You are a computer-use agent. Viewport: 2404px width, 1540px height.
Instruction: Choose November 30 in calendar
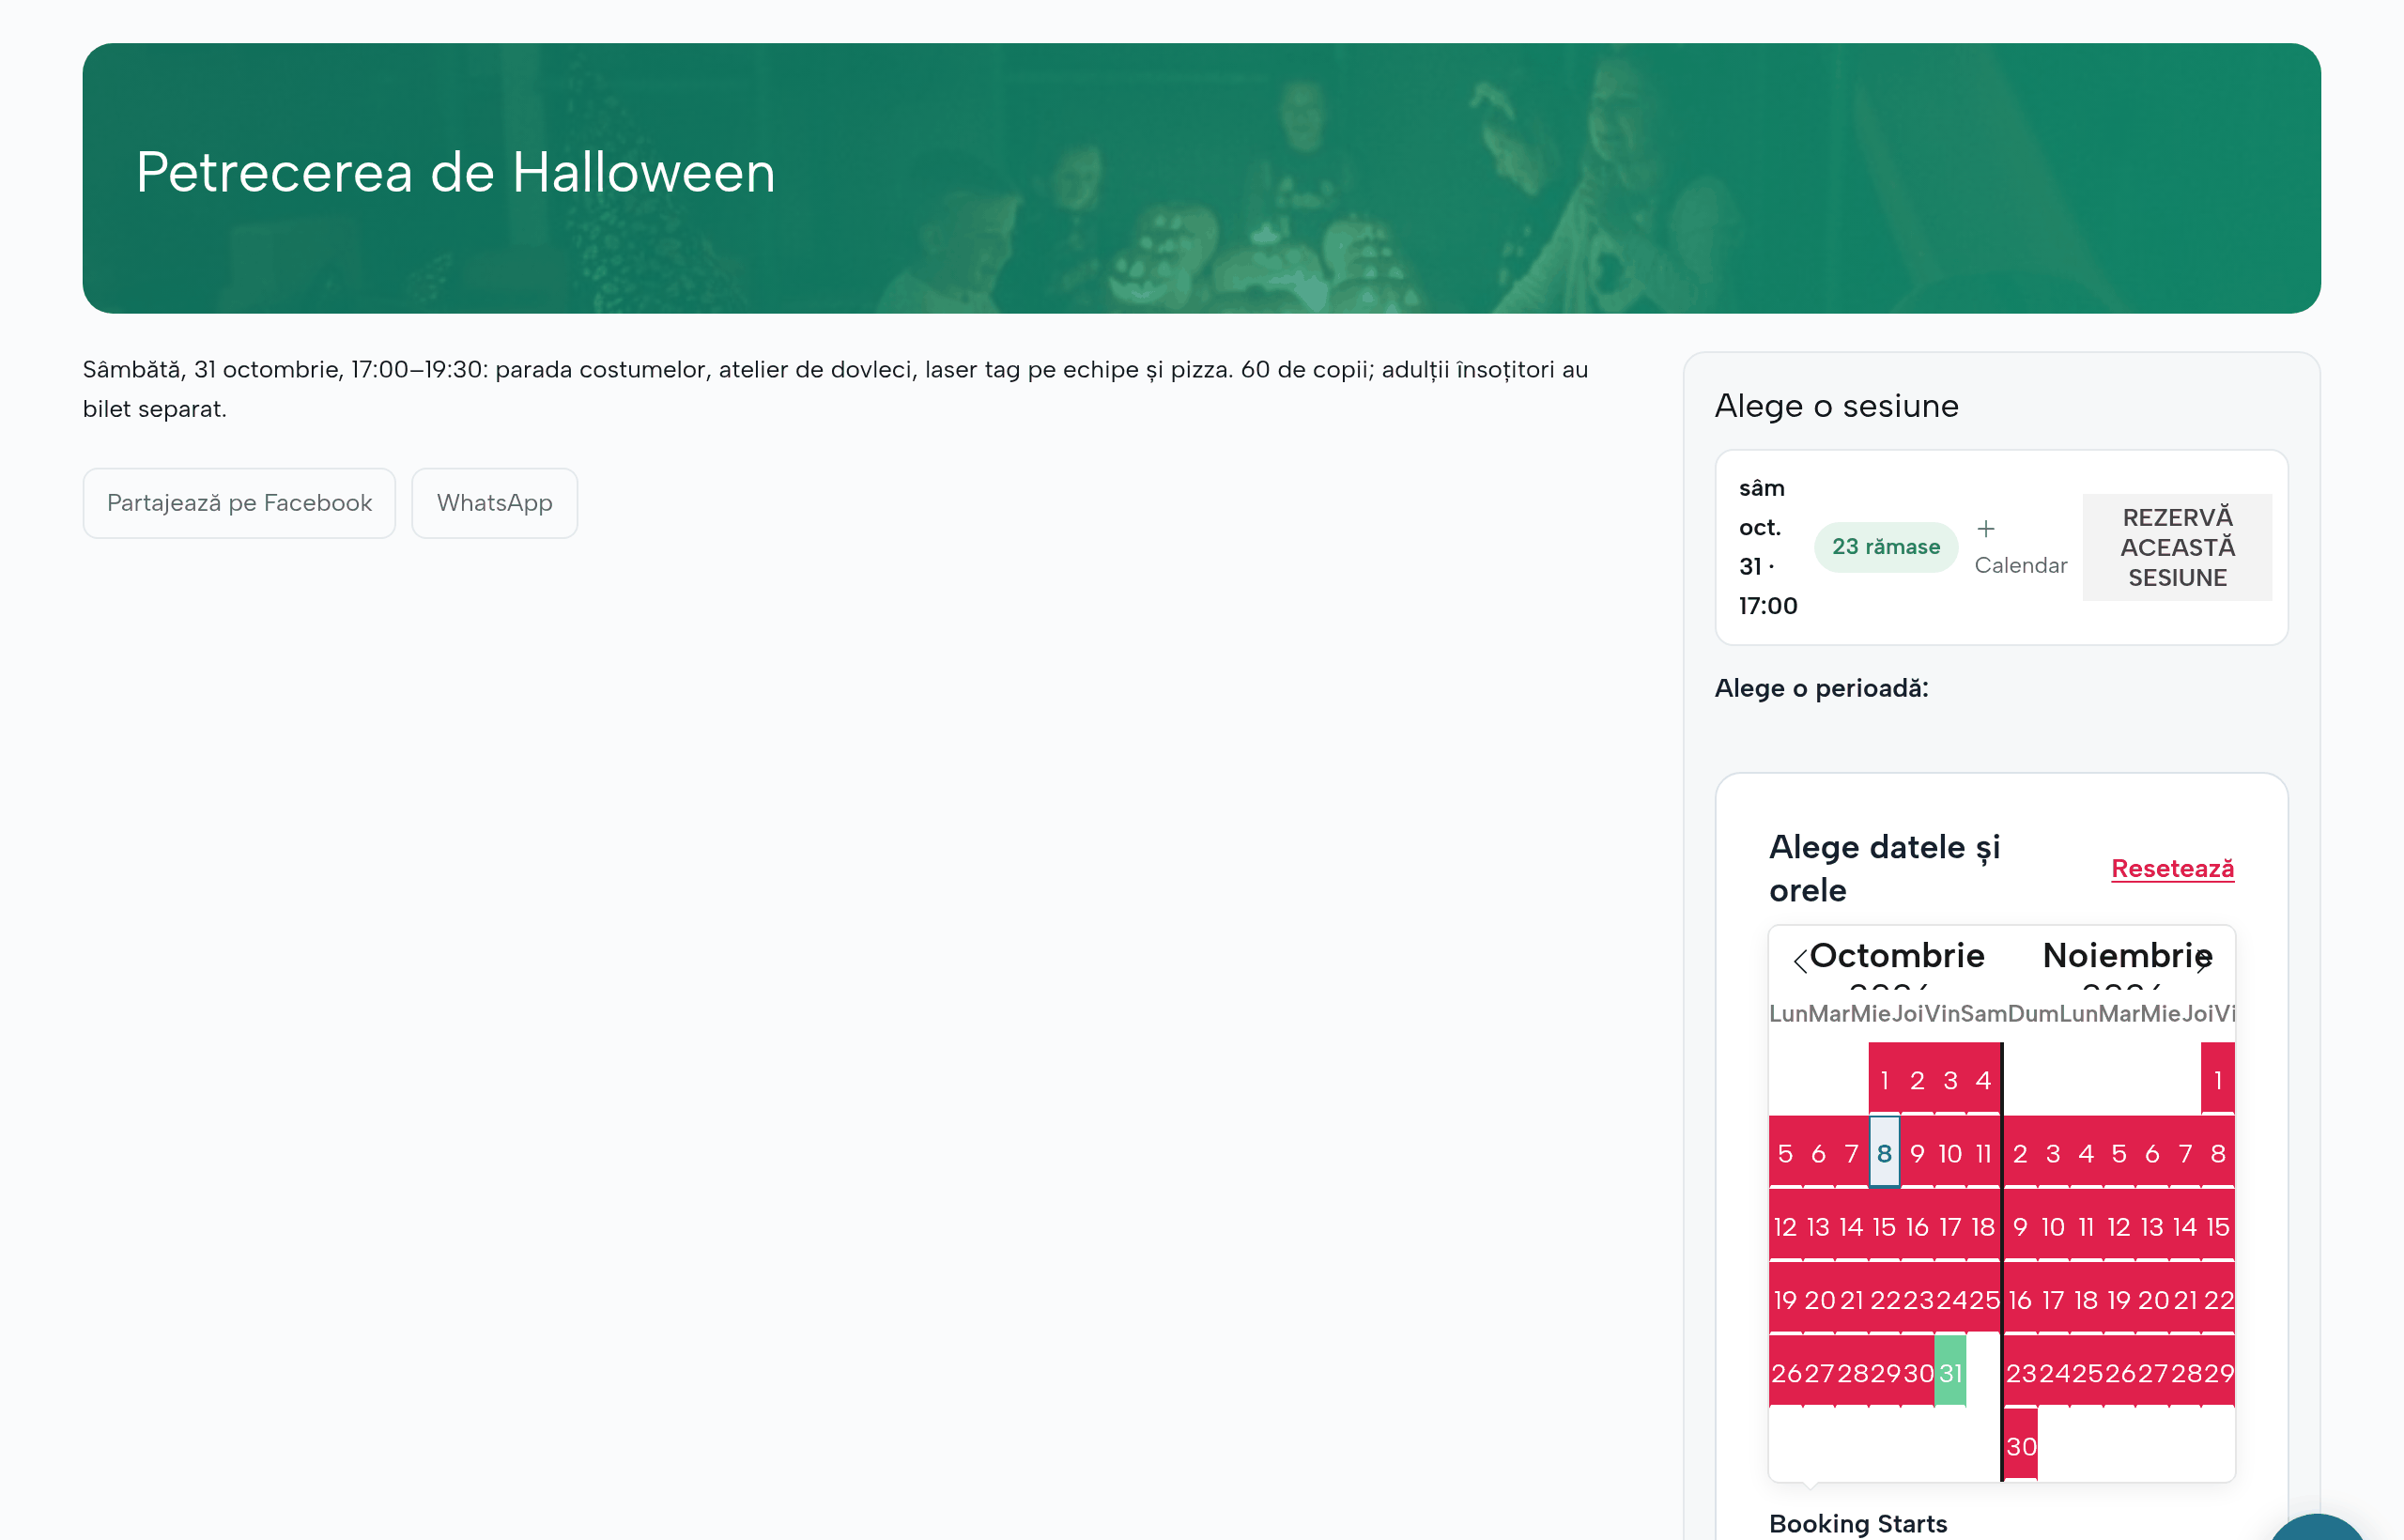pos(2021,1446)
